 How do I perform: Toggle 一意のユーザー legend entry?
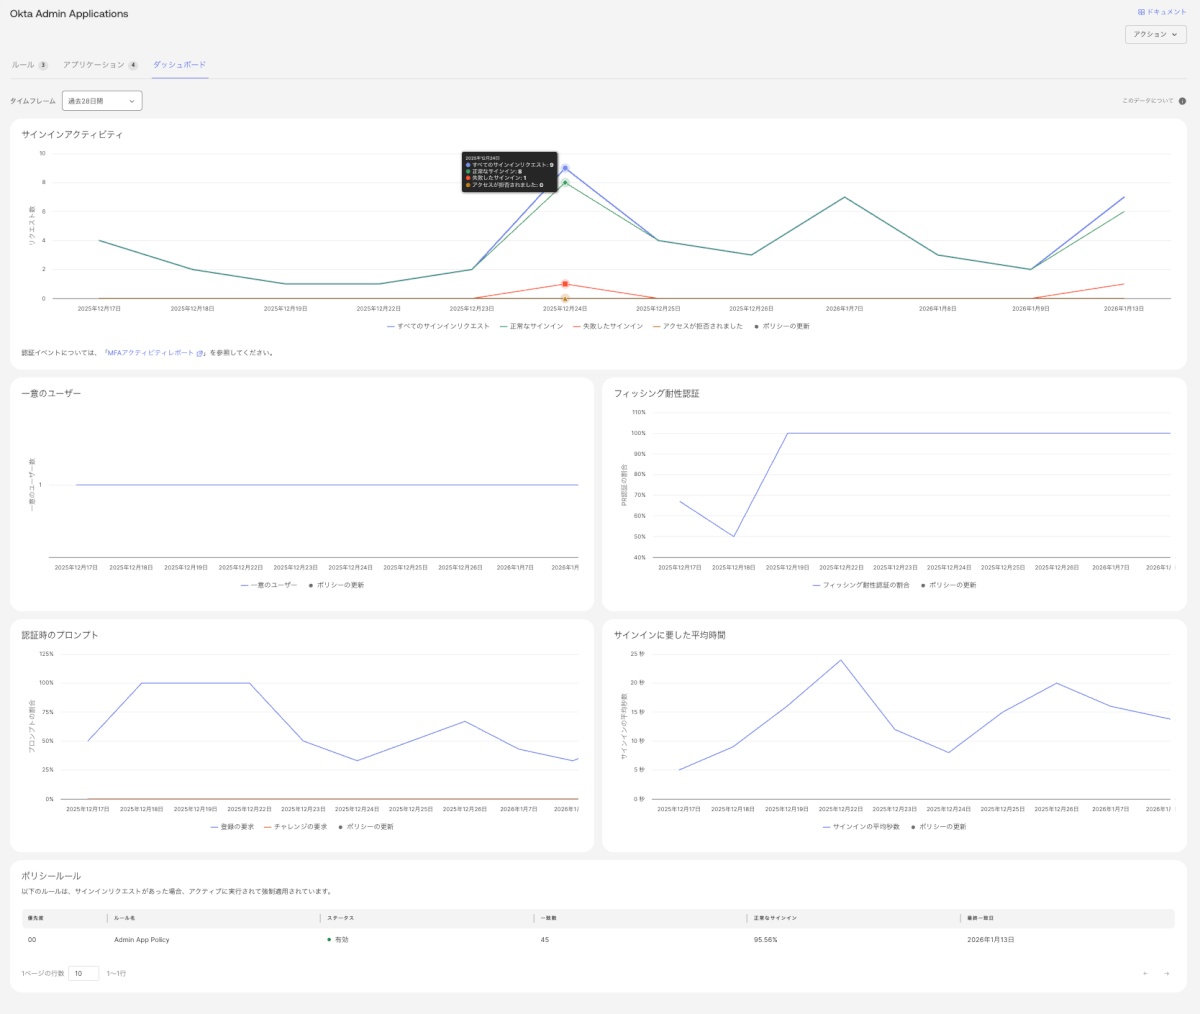pos(269,585)
